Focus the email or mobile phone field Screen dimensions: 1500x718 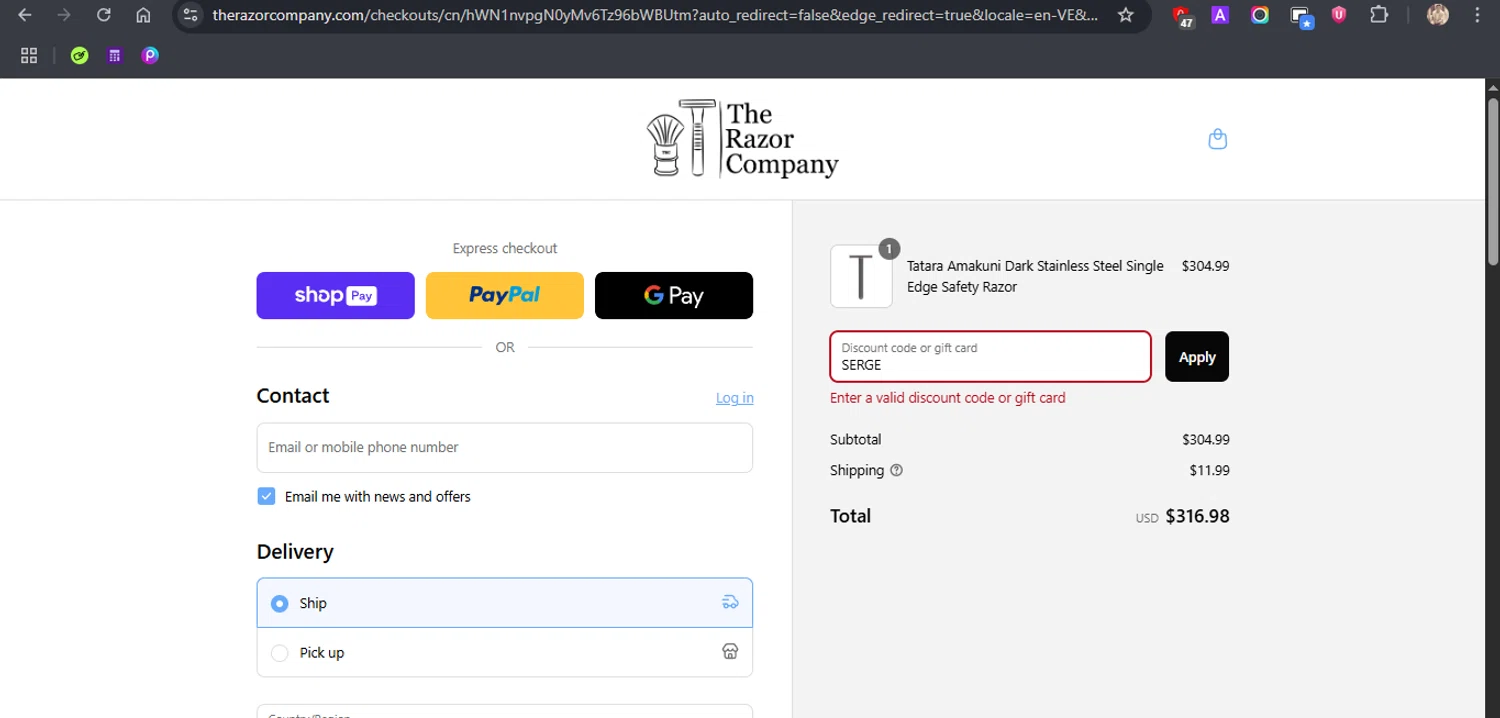(505, 447)
